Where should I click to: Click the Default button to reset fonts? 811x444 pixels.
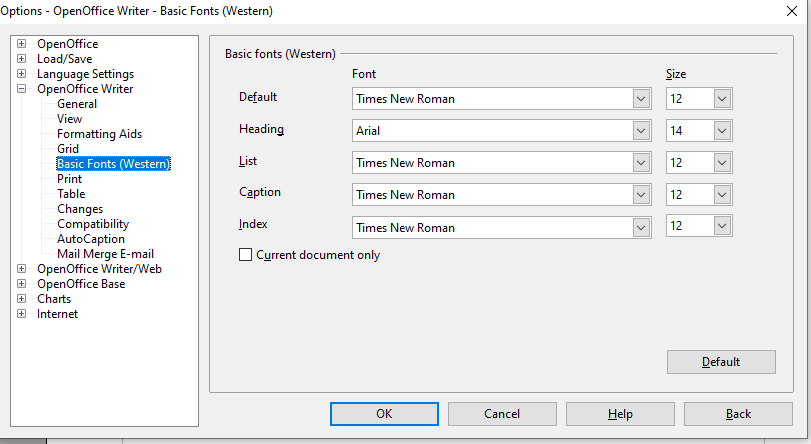click(721, 362)
